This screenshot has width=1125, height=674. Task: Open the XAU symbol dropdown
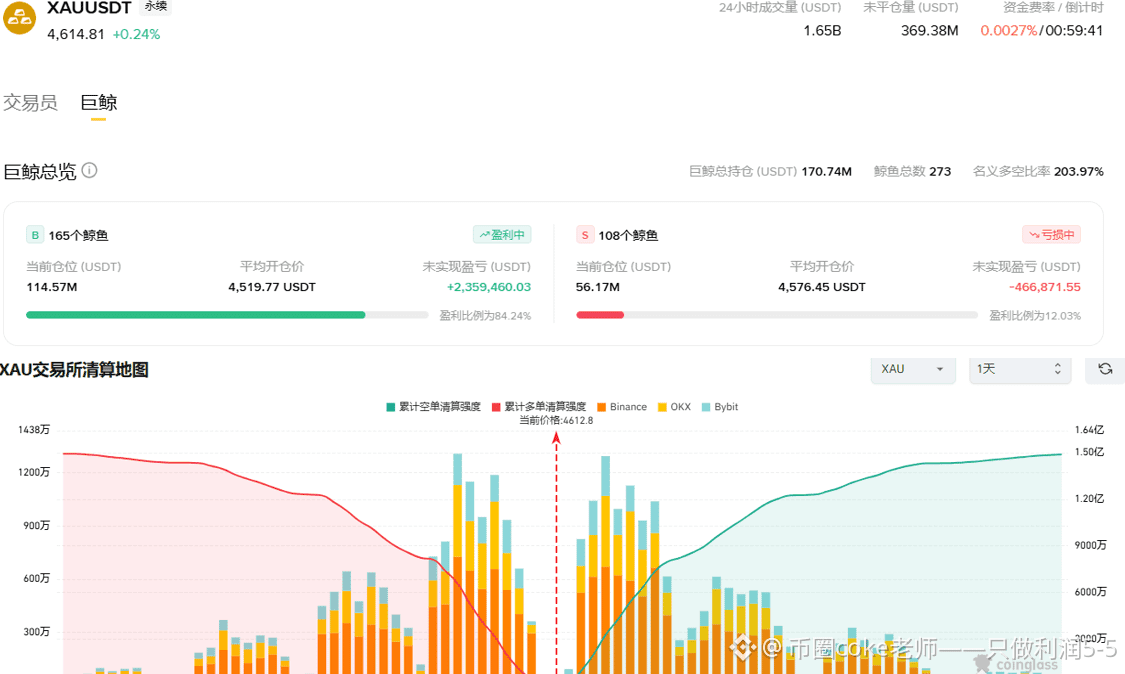913,369
